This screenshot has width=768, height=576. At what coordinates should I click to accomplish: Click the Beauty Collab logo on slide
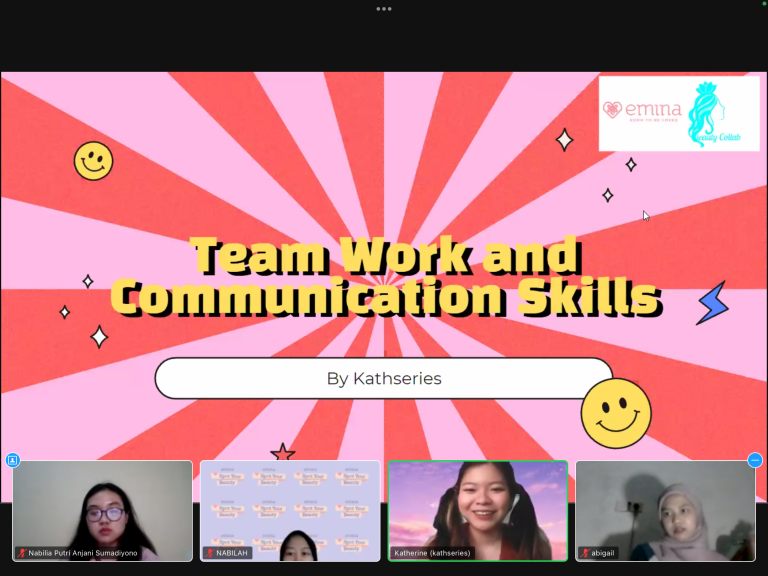point(714,114)
